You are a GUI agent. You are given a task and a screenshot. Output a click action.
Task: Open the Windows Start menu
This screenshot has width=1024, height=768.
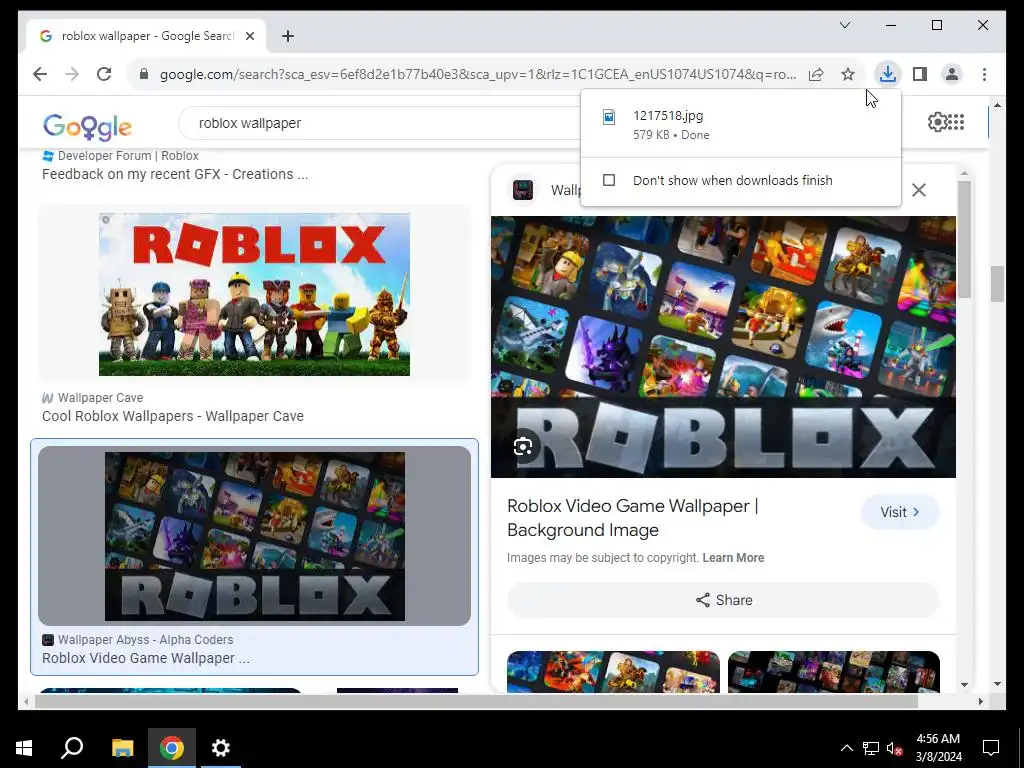pos(24,748)
